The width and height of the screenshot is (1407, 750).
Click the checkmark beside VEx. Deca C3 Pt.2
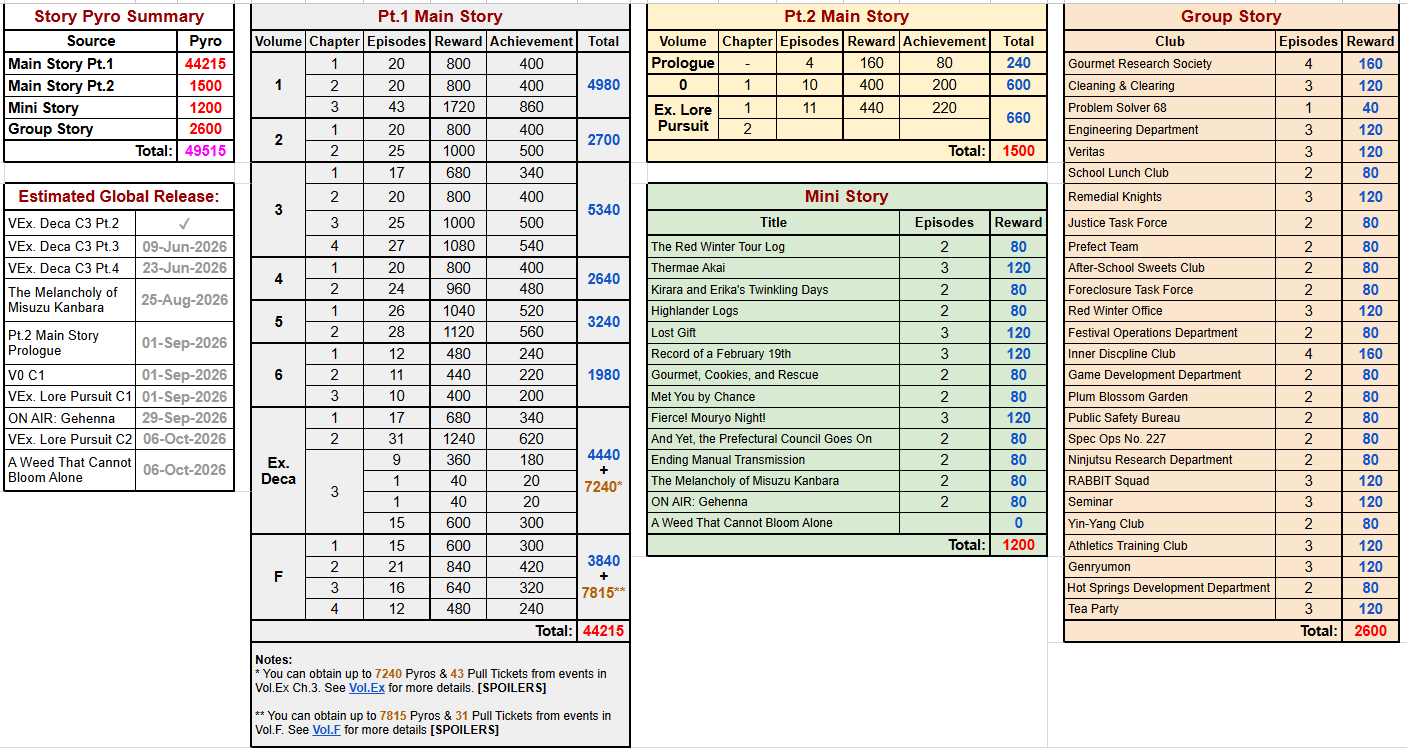[x=184, y=223]
